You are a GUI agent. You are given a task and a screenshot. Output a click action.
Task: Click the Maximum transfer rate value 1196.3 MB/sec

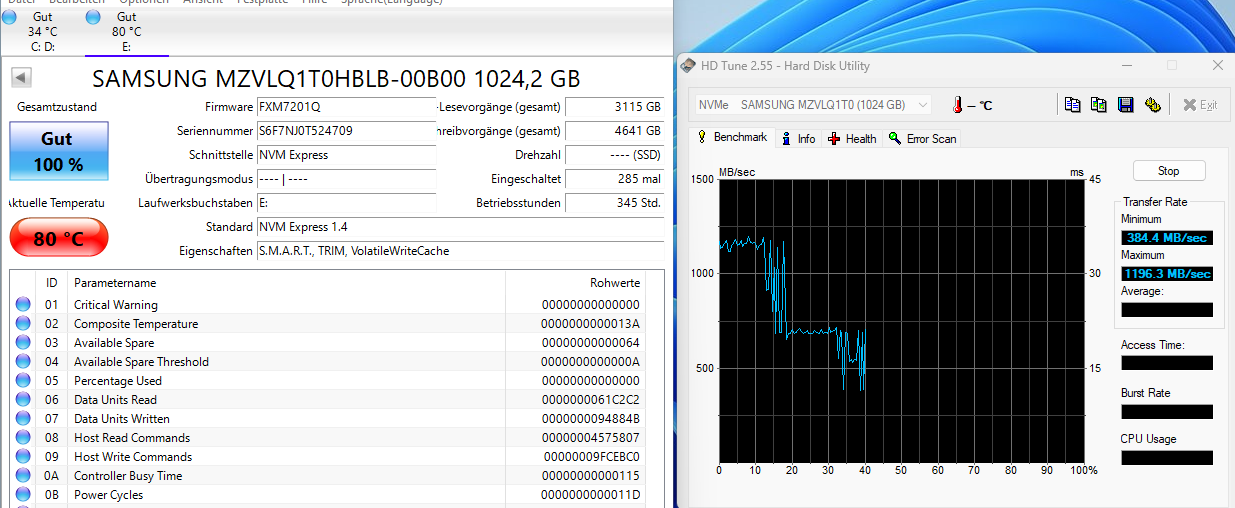pyautogui.click(x=1167, y=273)
